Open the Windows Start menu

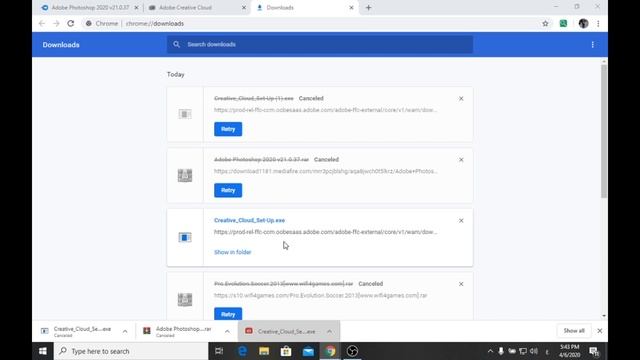pyautogui.click(x=43, y=351)
